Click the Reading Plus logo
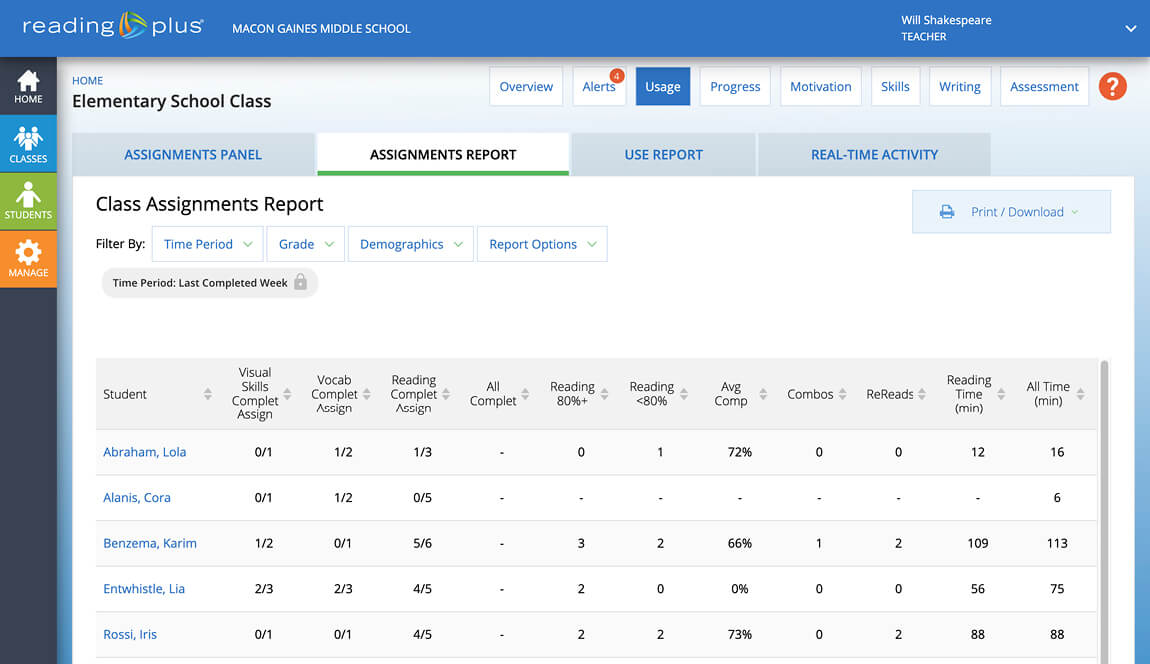 point(112,27)
